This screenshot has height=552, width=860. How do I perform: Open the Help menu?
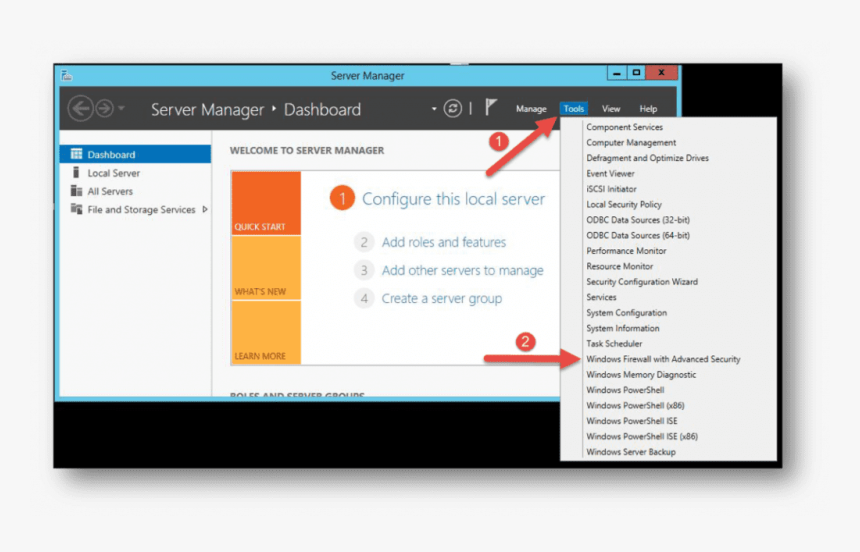click(648, 109)
